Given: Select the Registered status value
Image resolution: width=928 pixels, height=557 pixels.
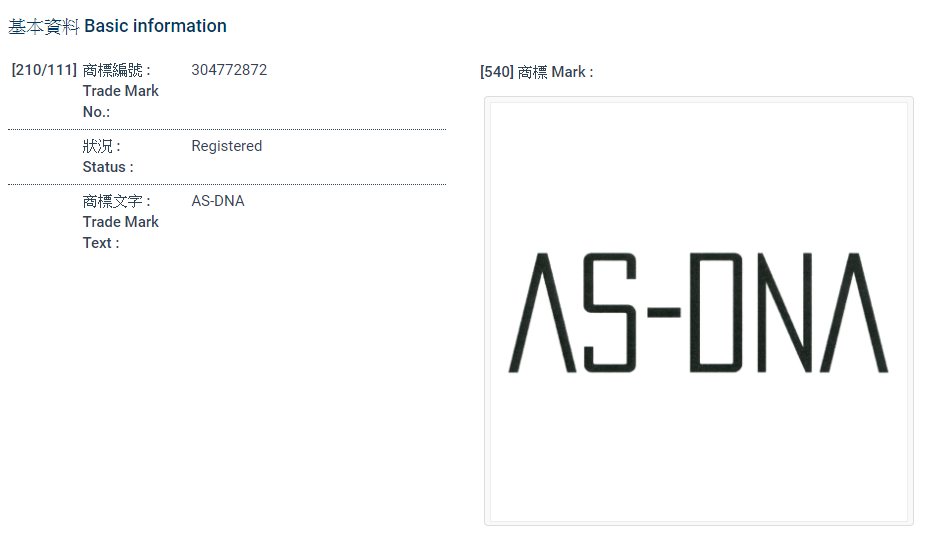Looking at the screenshot, I should click(x=226, y=146).
